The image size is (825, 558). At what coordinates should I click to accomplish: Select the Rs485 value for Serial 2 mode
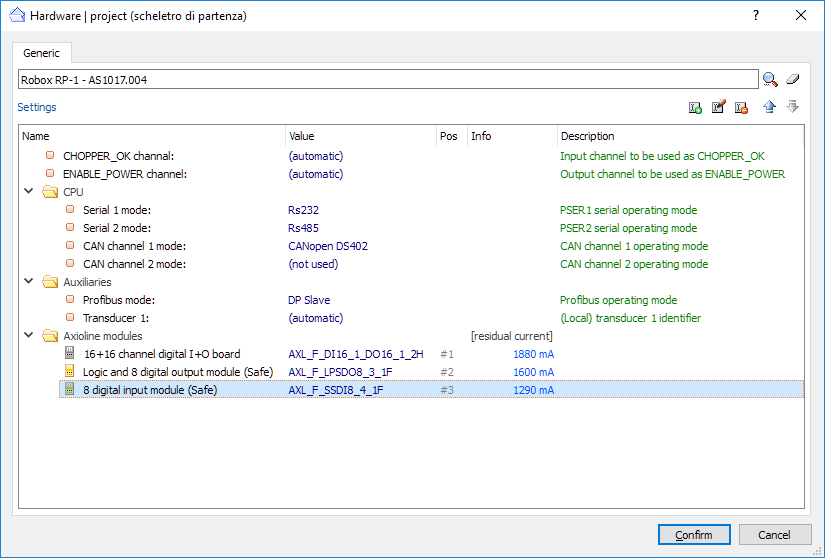click(303, 228)
